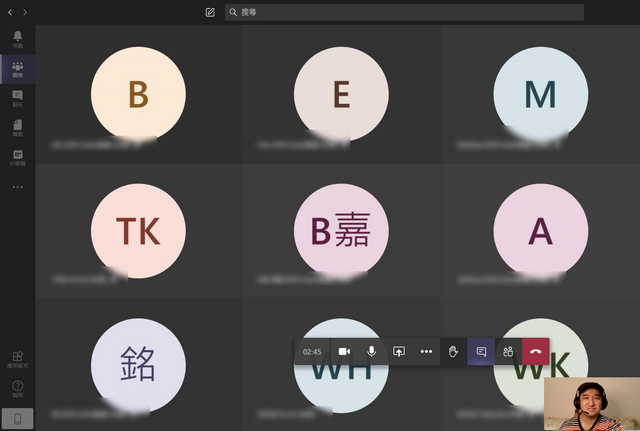Show the participants list
Image resolution: width=640 pixels, height=431 pixels.
click(508, 352)
